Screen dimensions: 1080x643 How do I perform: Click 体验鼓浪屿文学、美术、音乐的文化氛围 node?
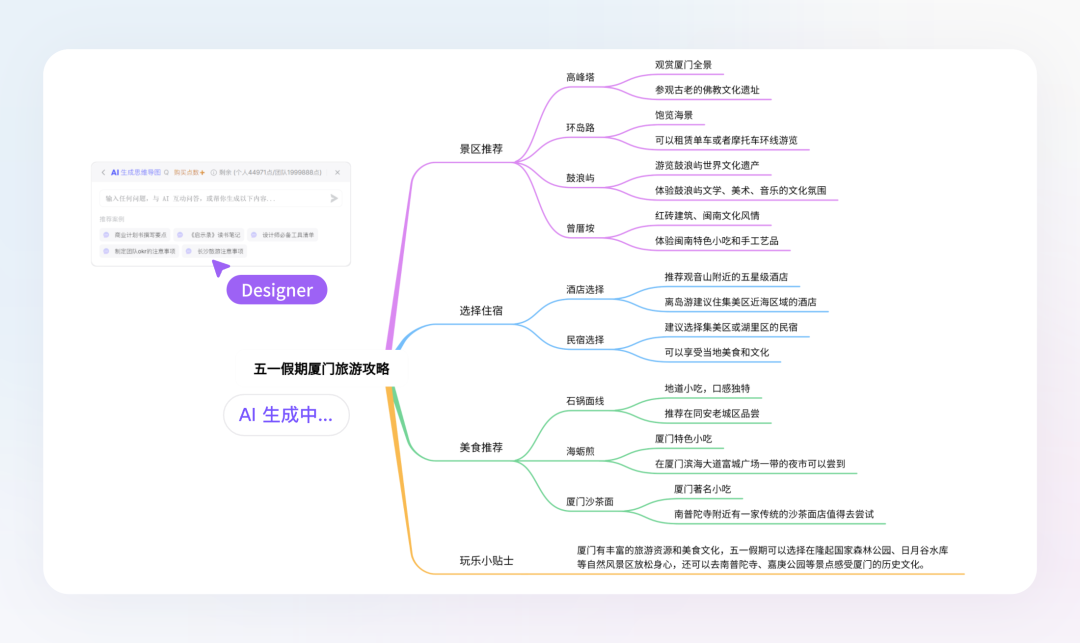pos(740,190)
